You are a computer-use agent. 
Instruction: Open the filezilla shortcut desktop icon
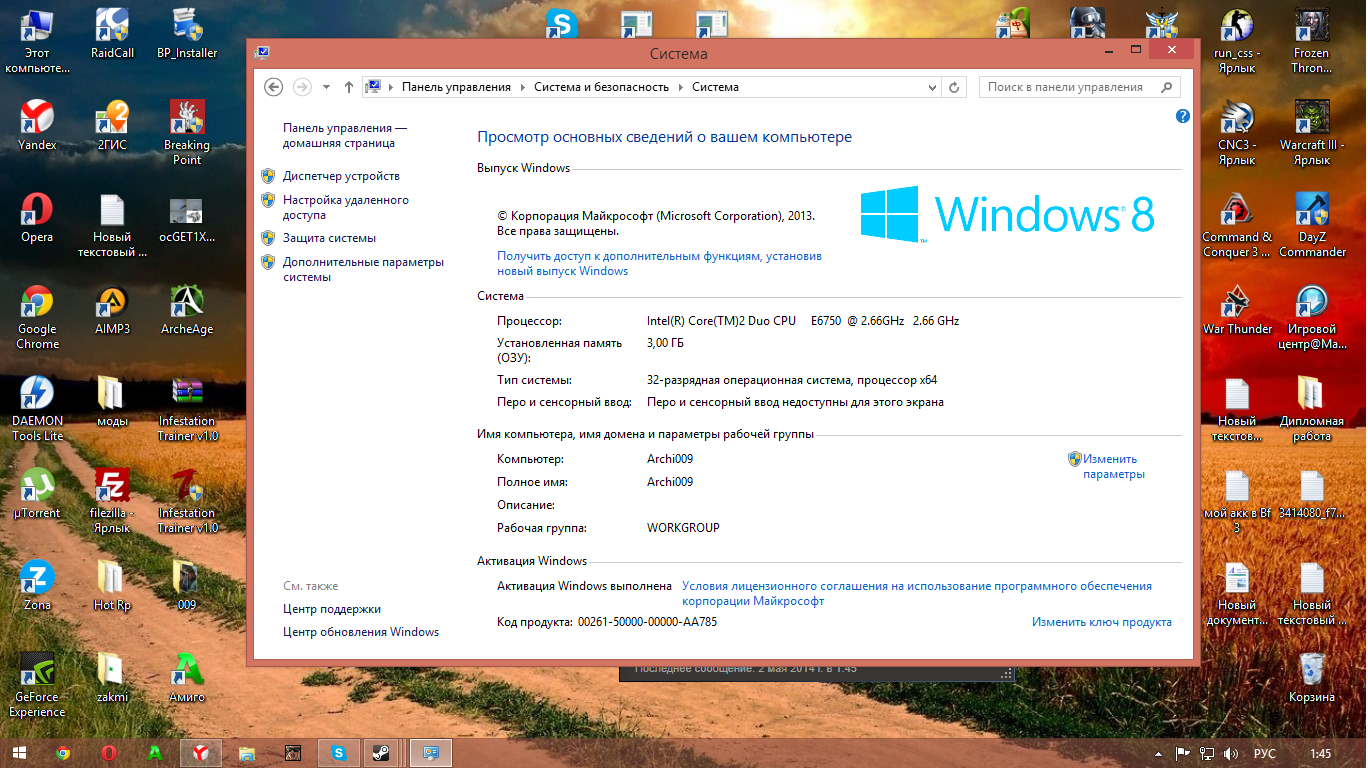point(112,500)
